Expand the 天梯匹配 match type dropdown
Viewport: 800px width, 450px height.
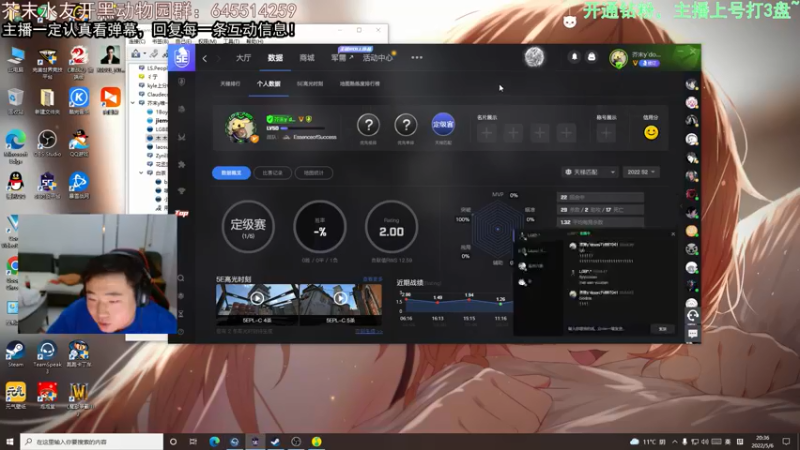tap(590, 172)
